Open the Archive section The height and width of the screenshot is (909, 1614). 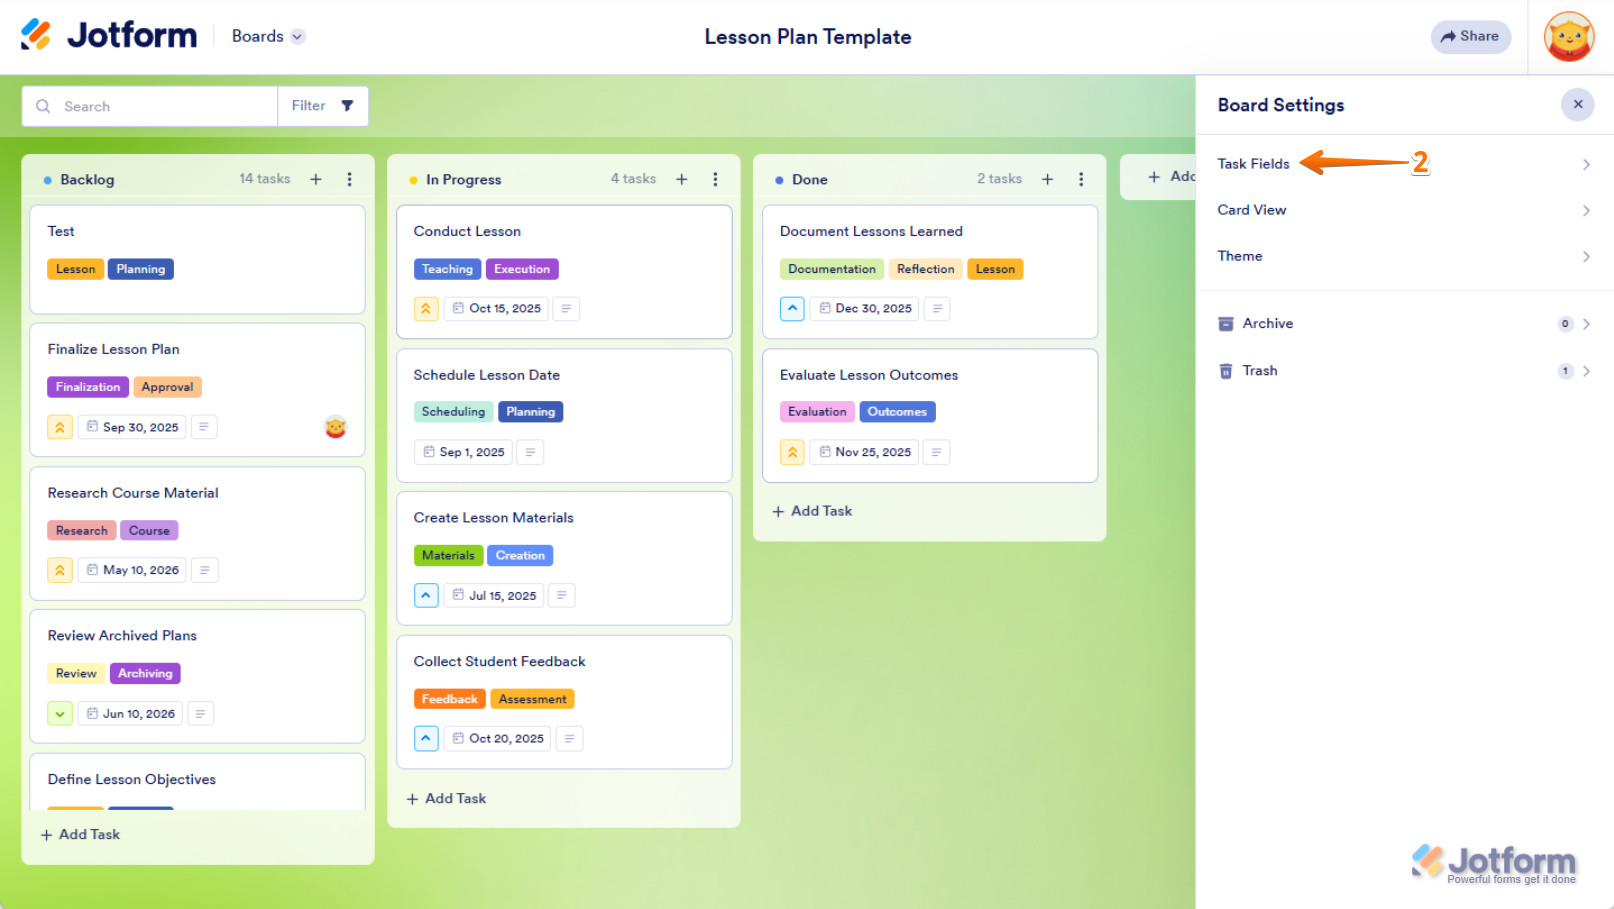(x=1268, y=323)
